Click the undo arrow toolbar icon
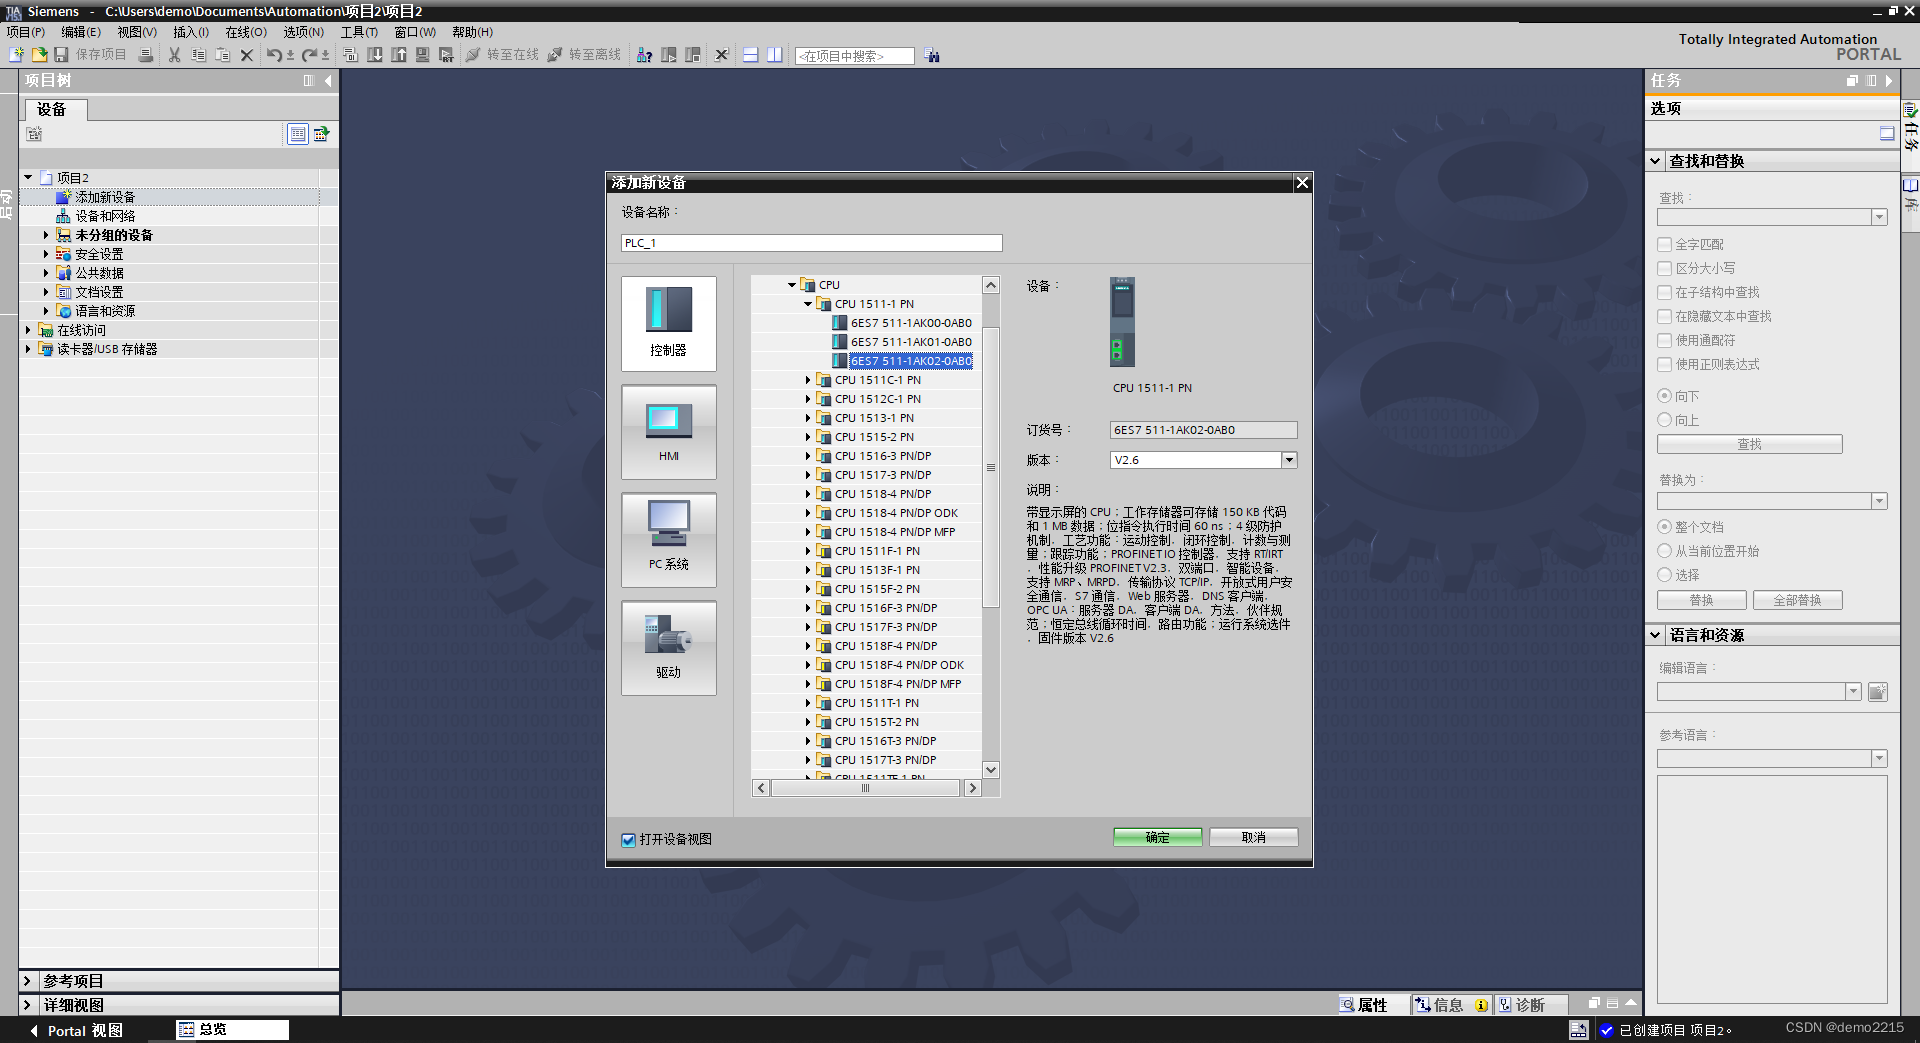Screen dimensions: 1920x1043 [x=274, y=55]
